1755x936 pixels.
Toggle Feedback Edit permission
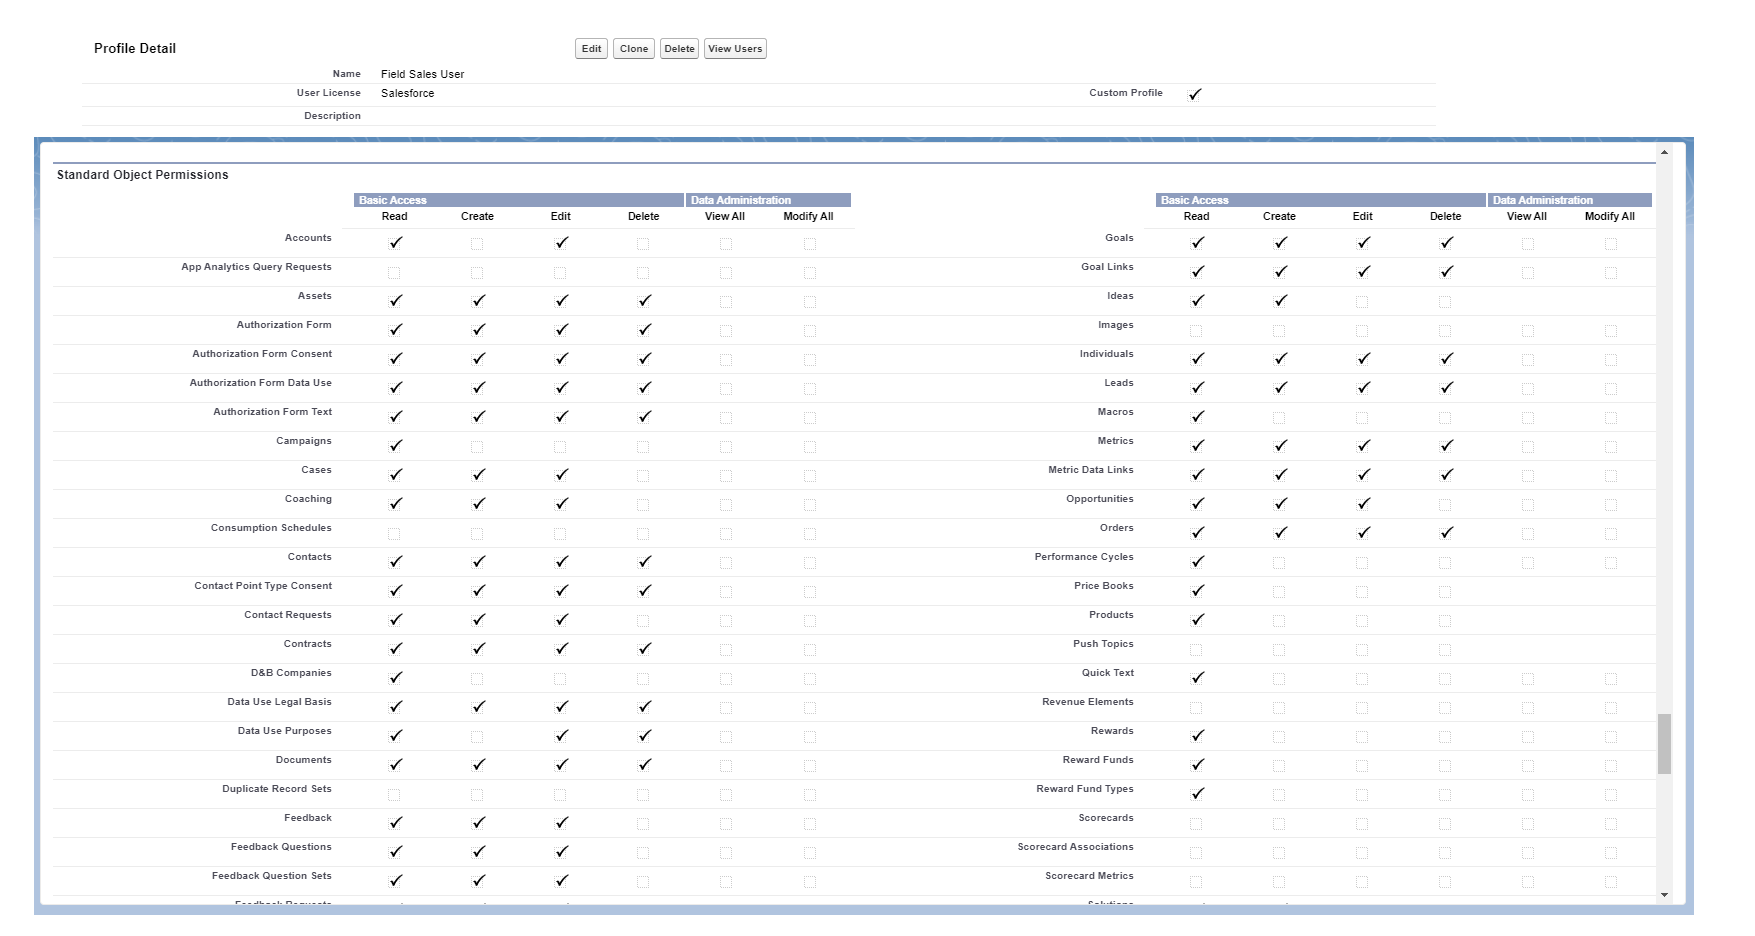click(562, 823)
